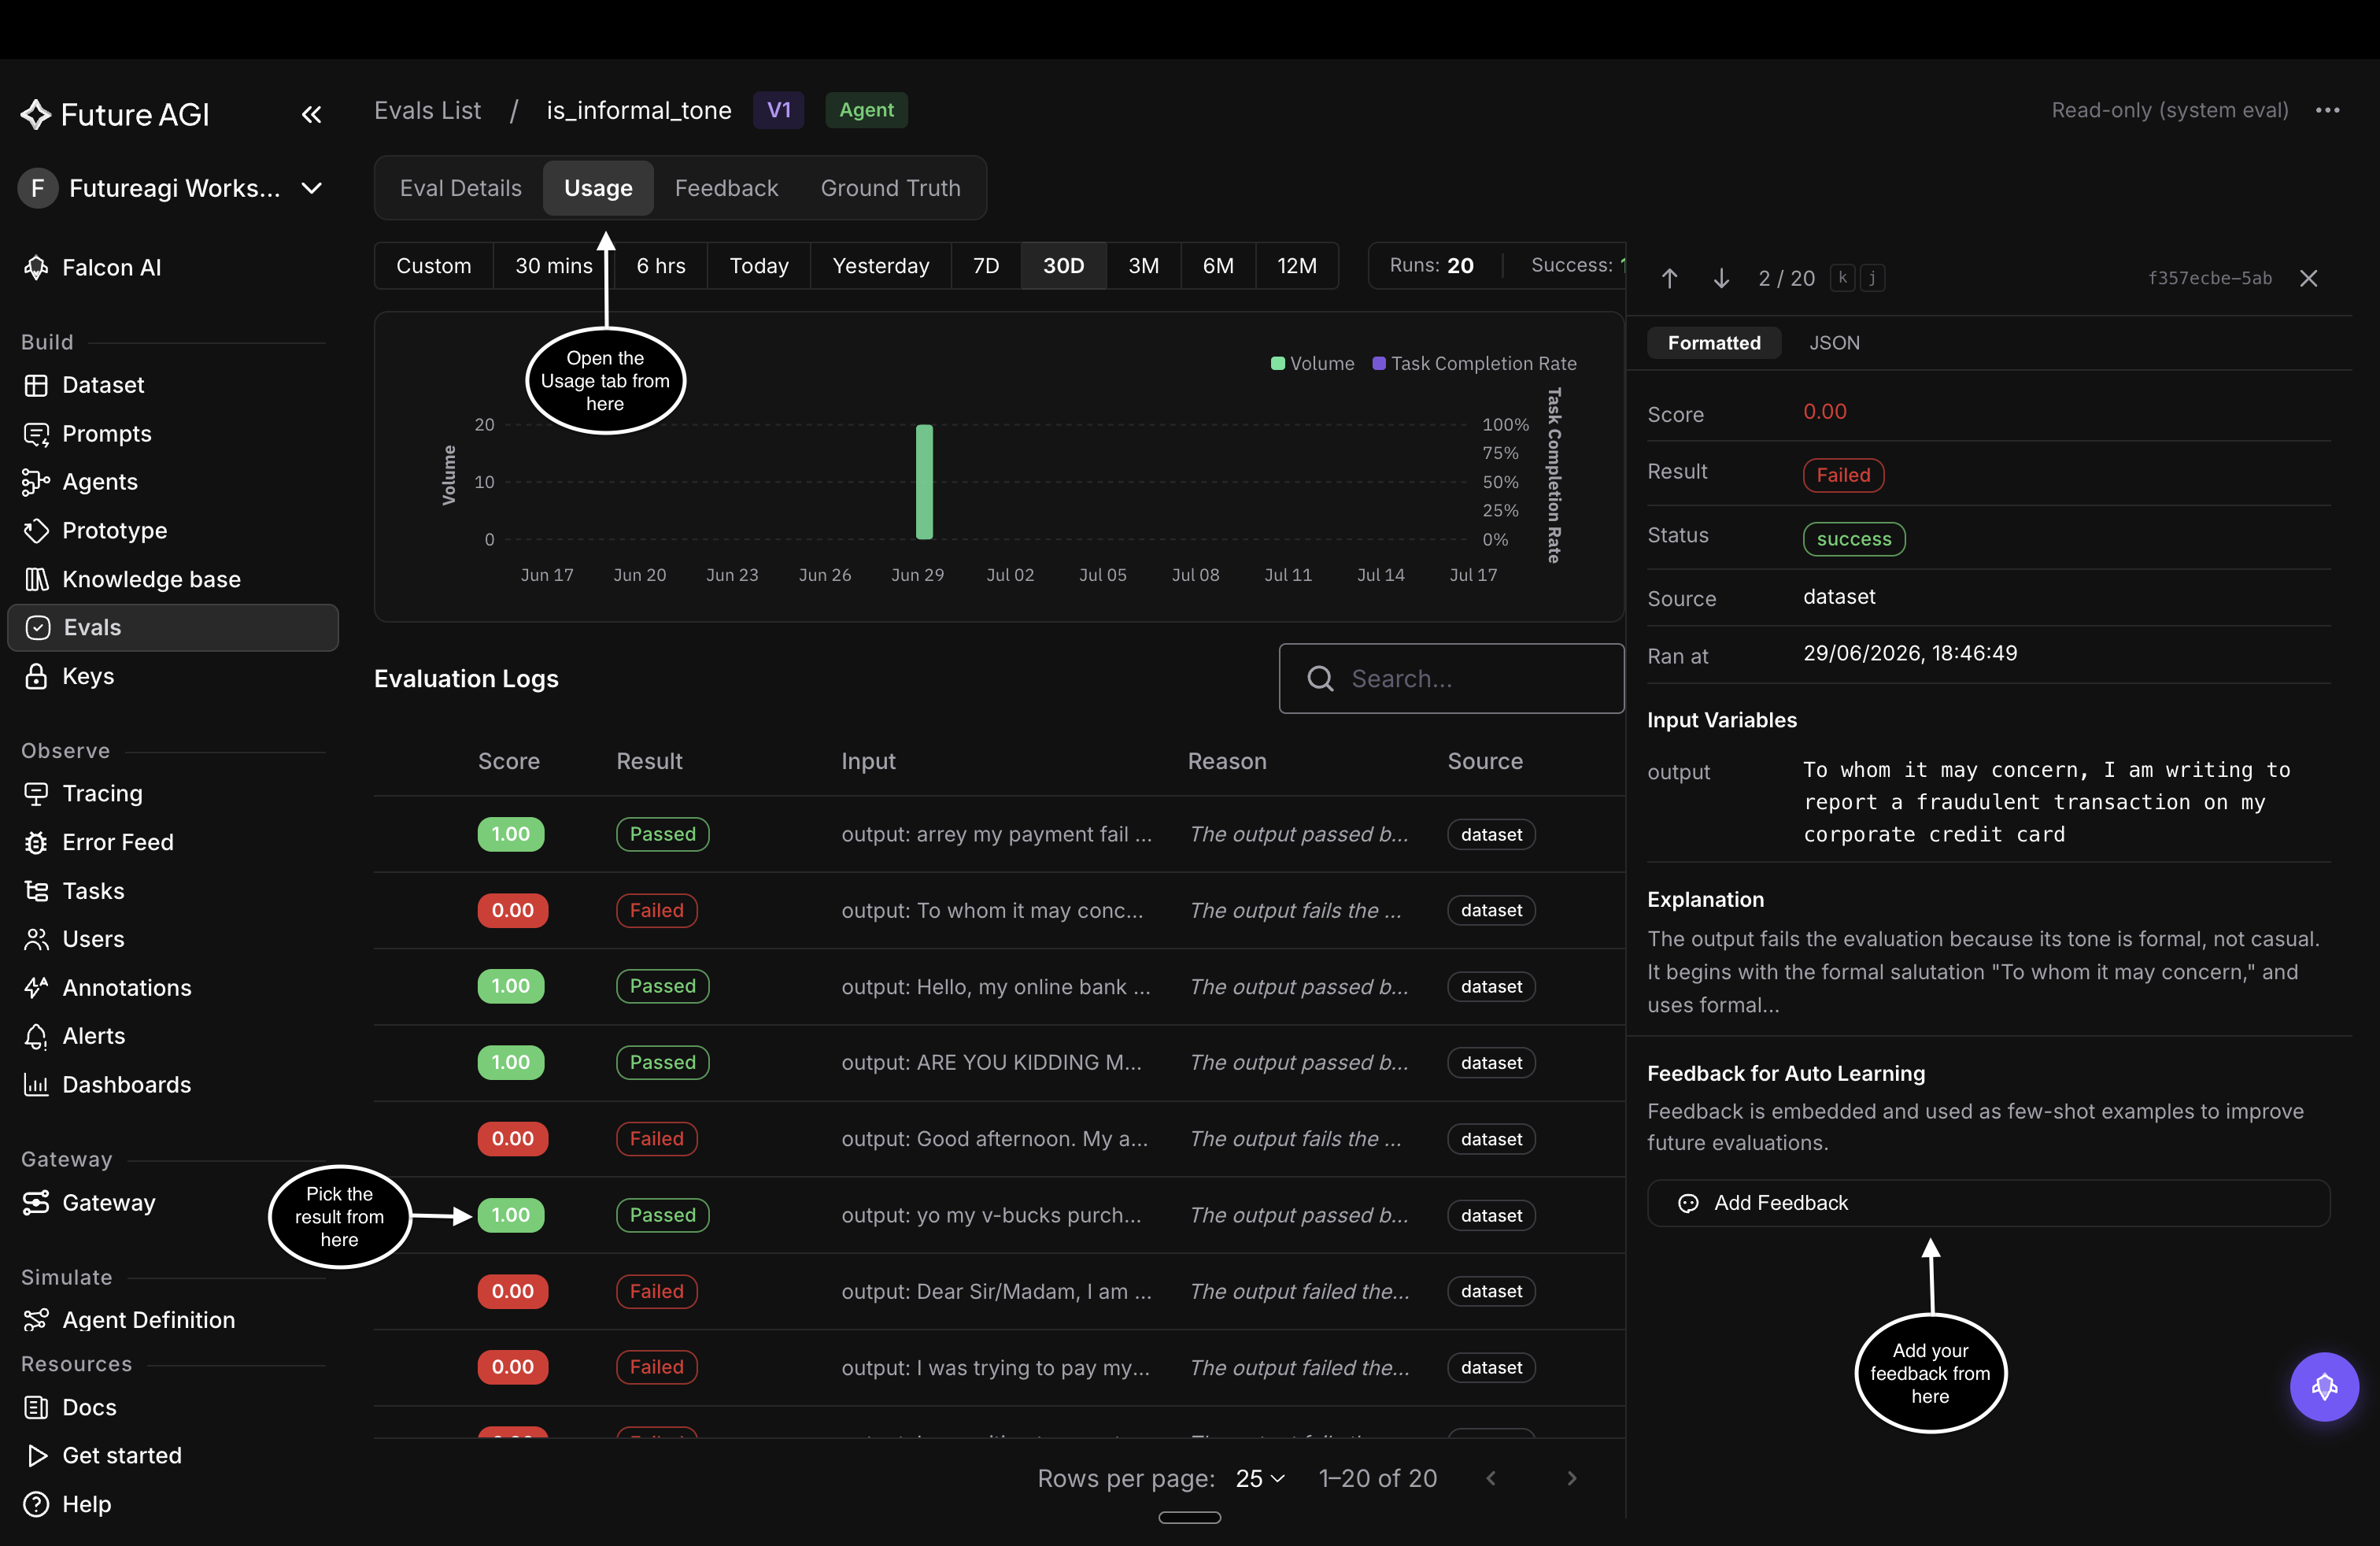
Task: Open the Gateway icon in sidebar
Action: pos(36,1203)
